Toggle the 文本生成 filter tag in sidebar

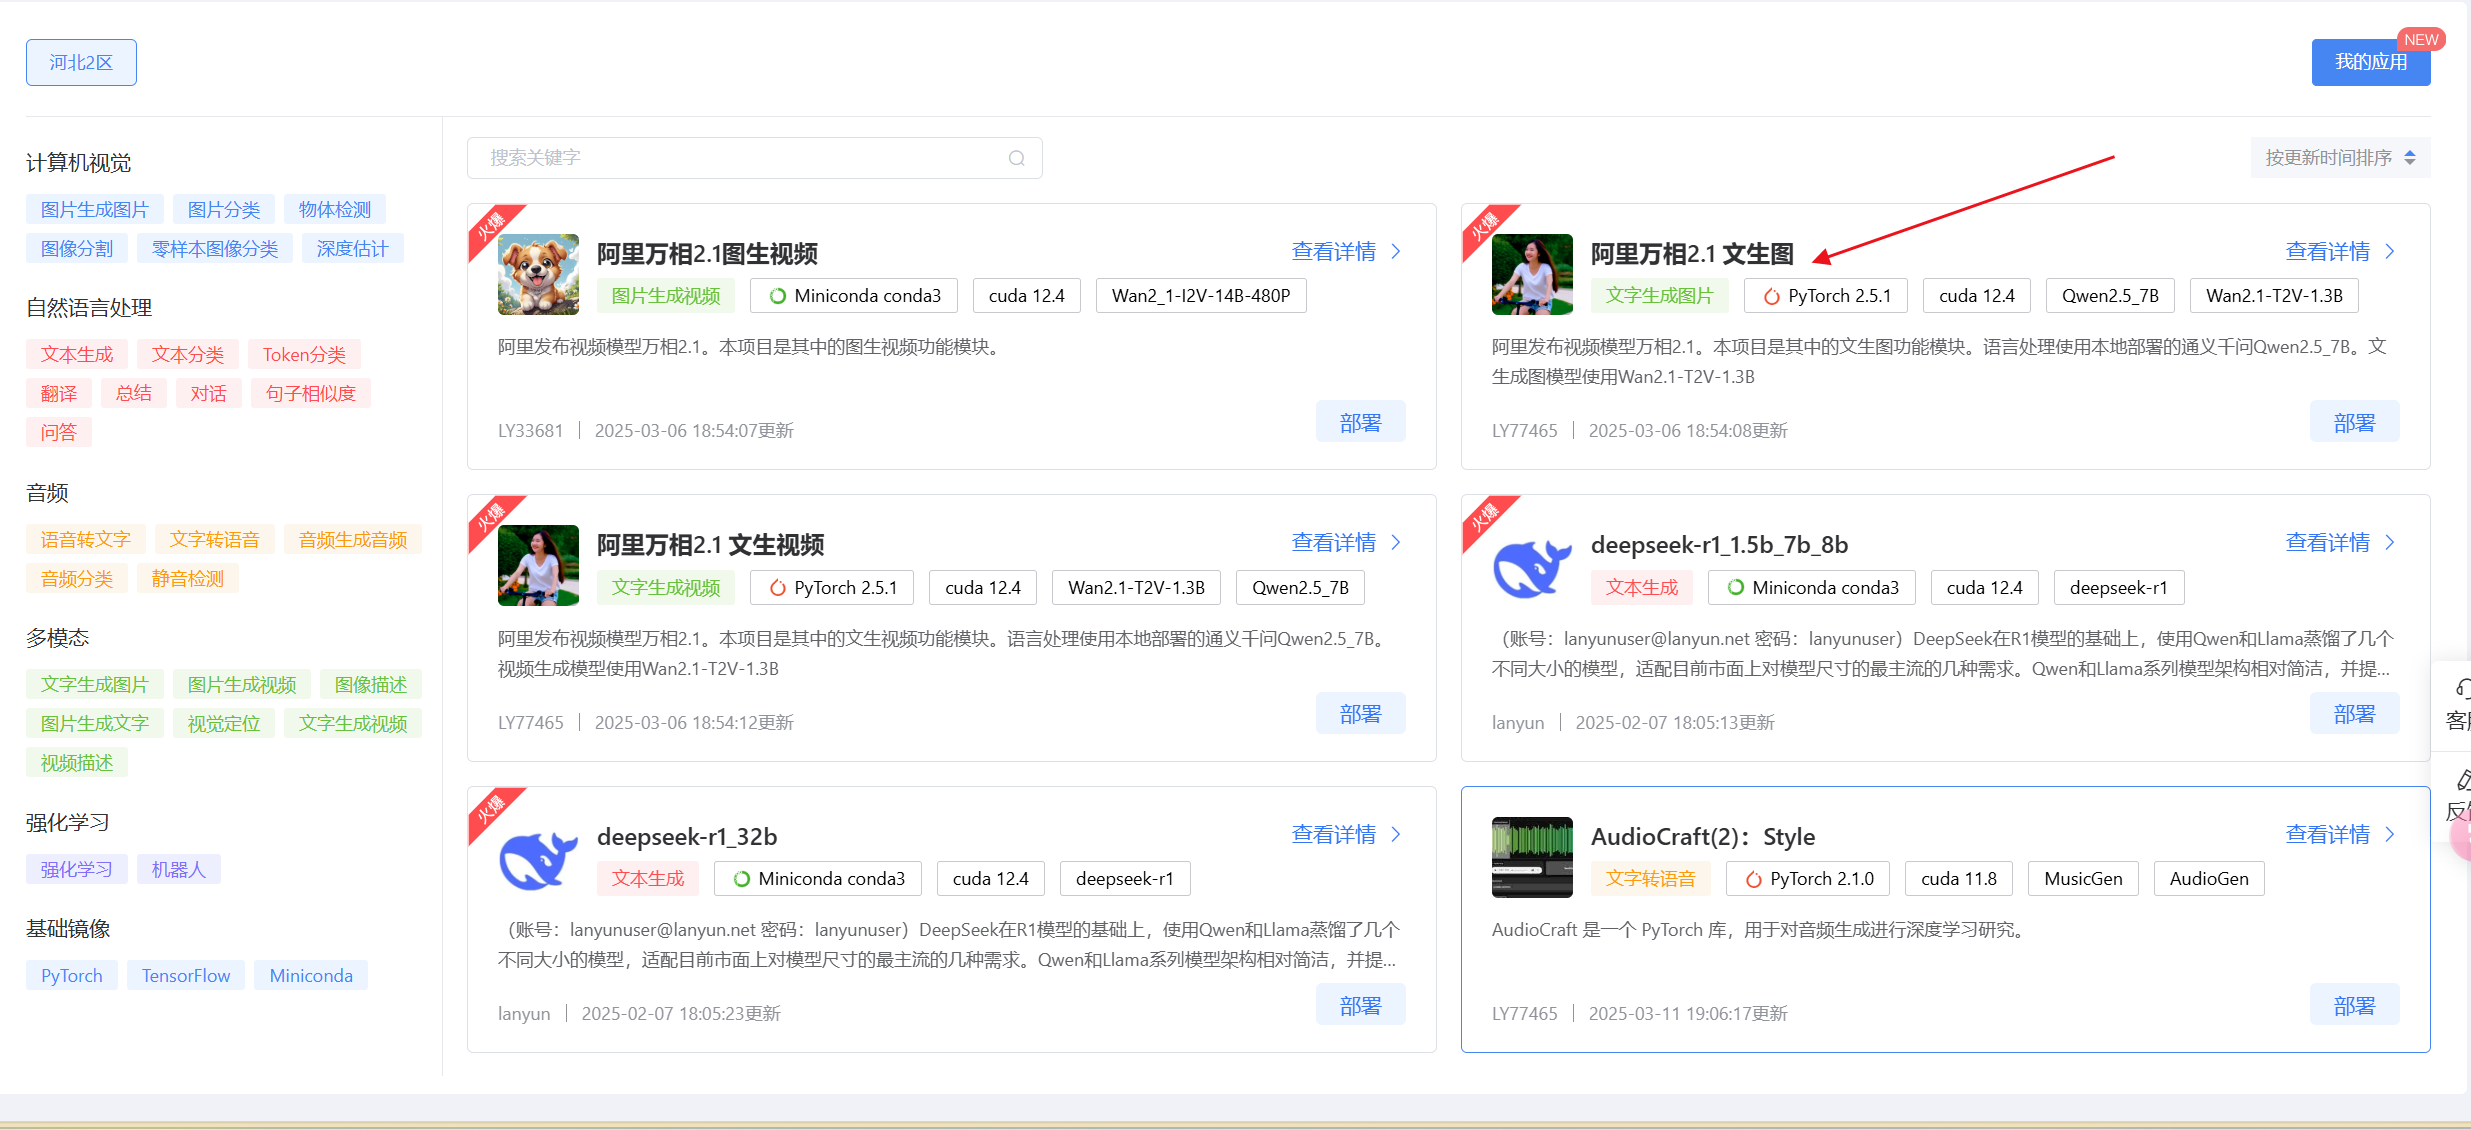pyautogui.click(x=76, y=353)
